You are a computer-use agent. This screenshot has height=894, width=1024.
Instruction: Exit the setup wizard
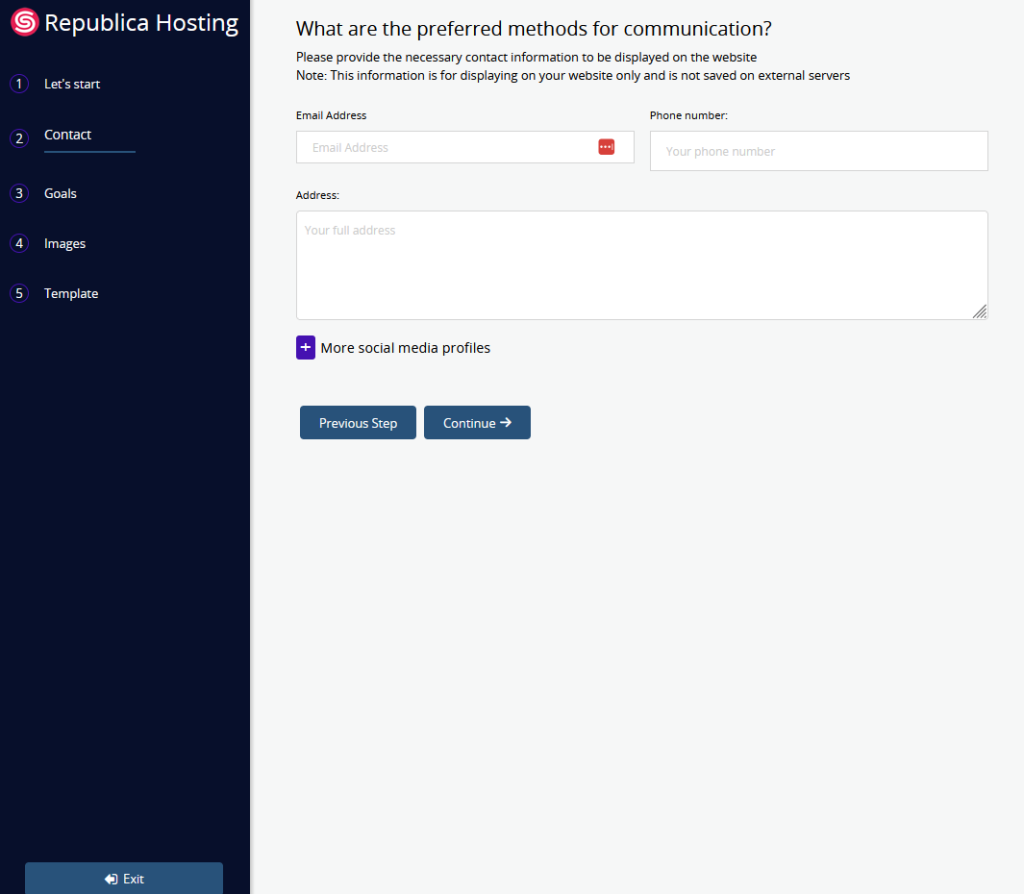click(x=124, y=878)
